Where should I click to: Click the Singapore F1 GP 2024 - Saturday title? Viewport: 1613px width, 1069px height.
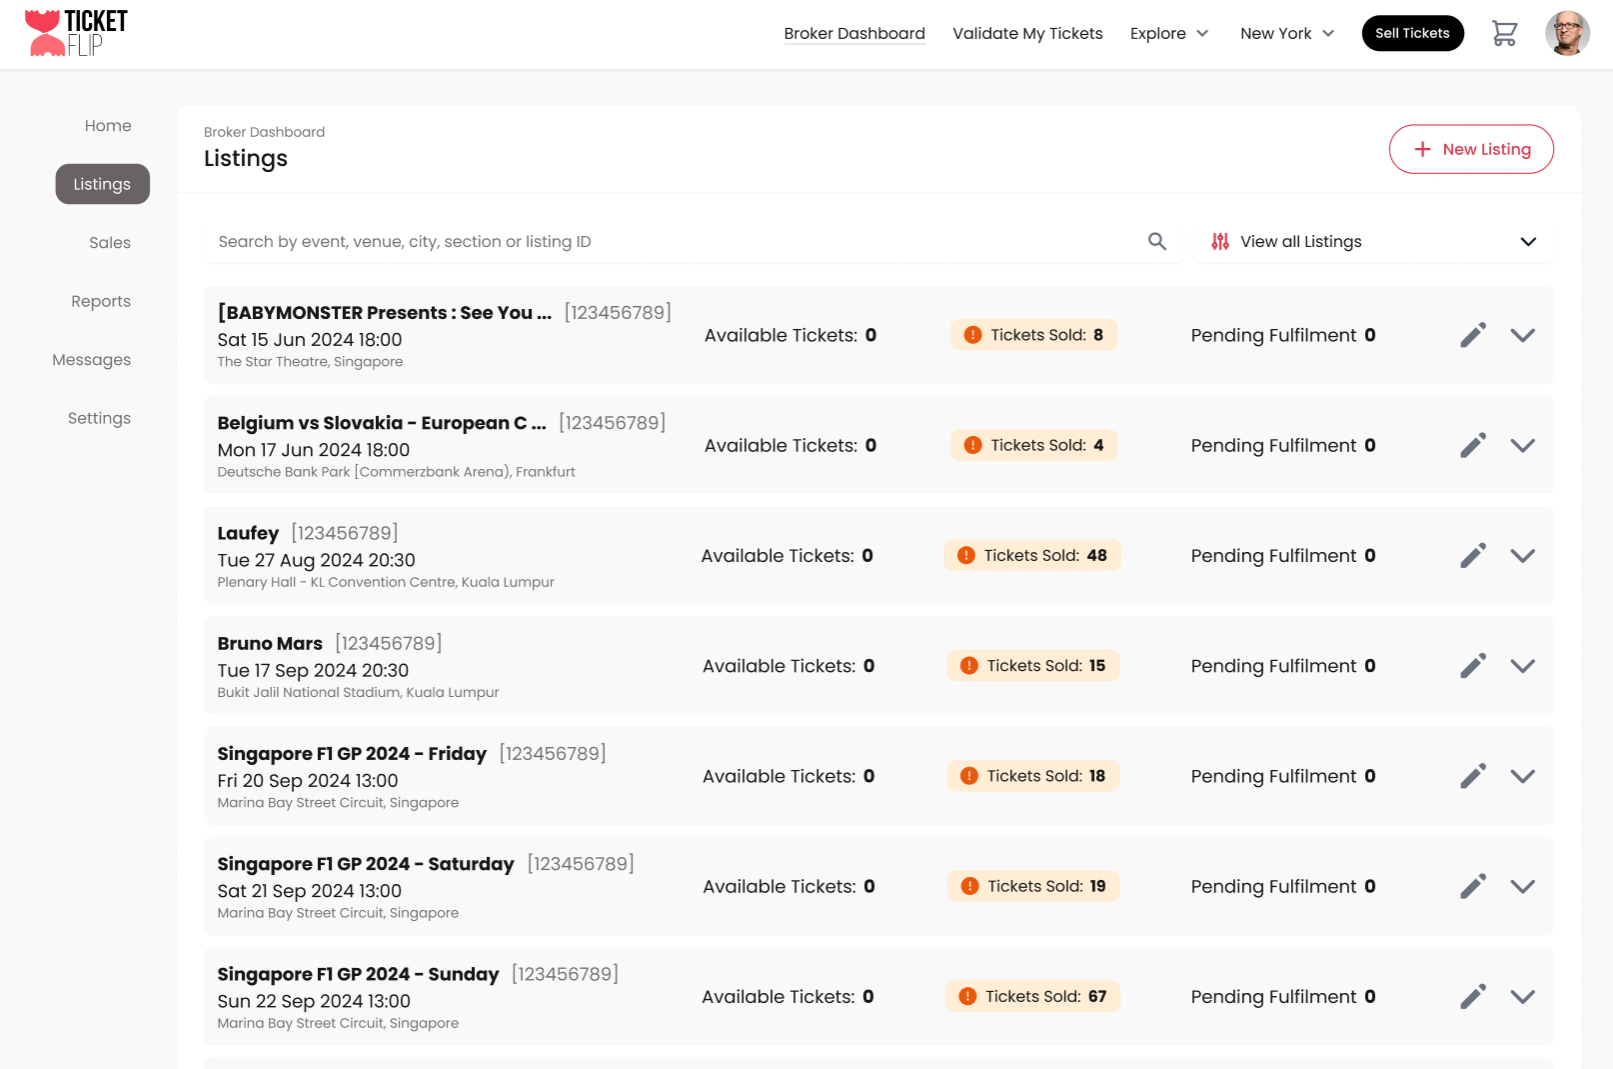tap(365, 864)
